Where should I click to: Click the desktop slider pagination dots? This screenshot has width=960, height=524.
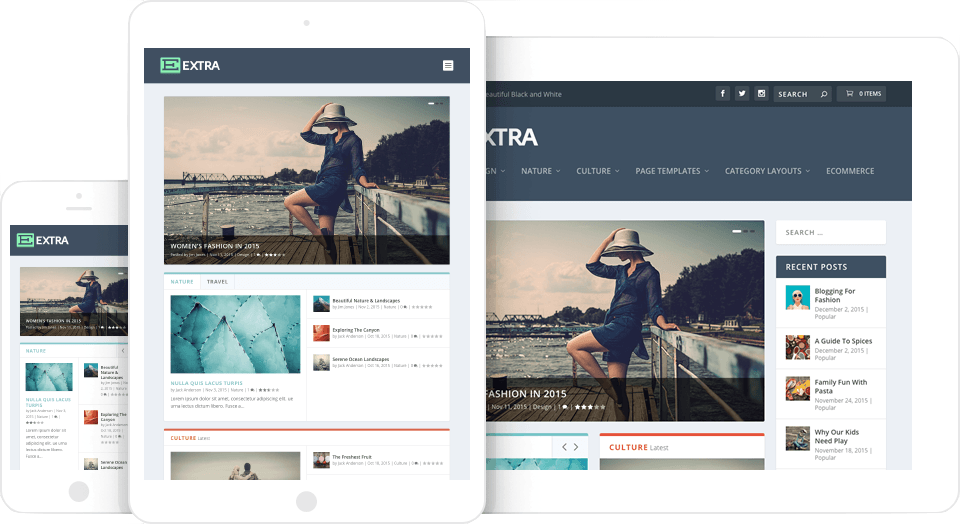(743, 231)
